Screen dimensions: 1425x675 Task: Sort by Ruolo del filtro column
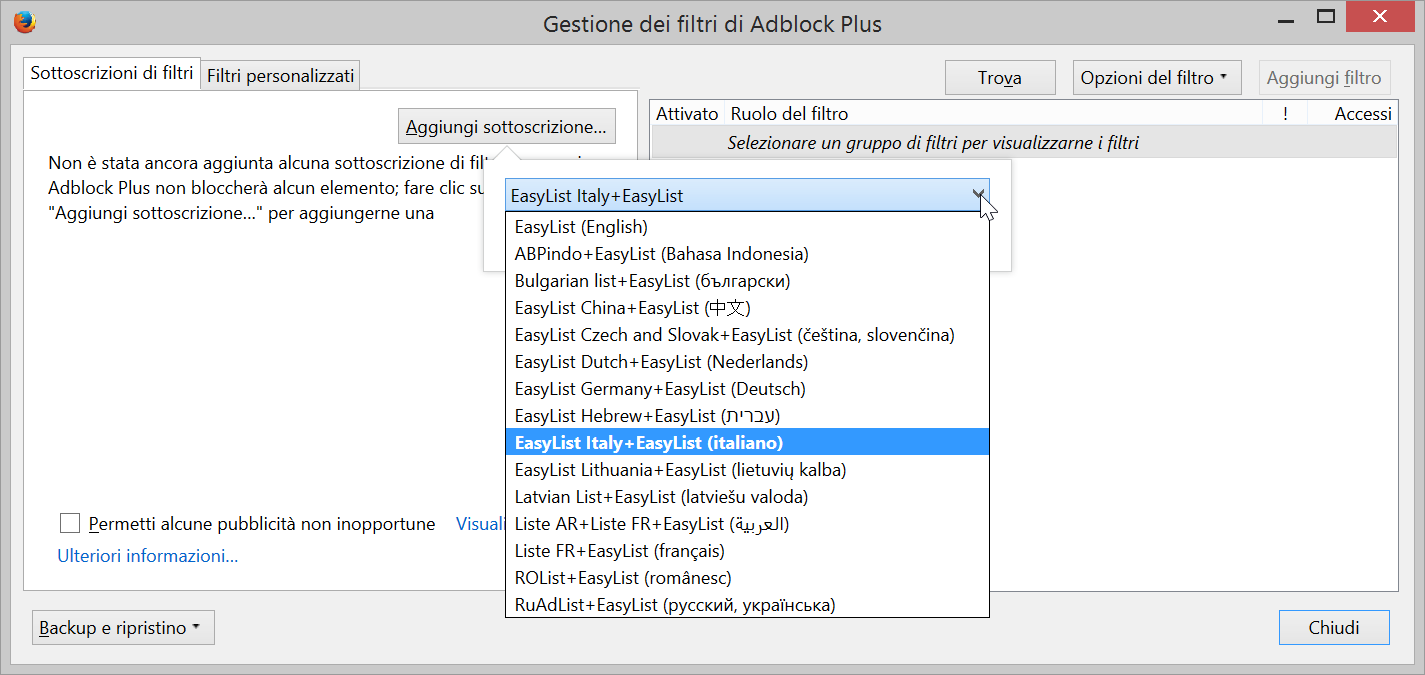tap(993, 114)
